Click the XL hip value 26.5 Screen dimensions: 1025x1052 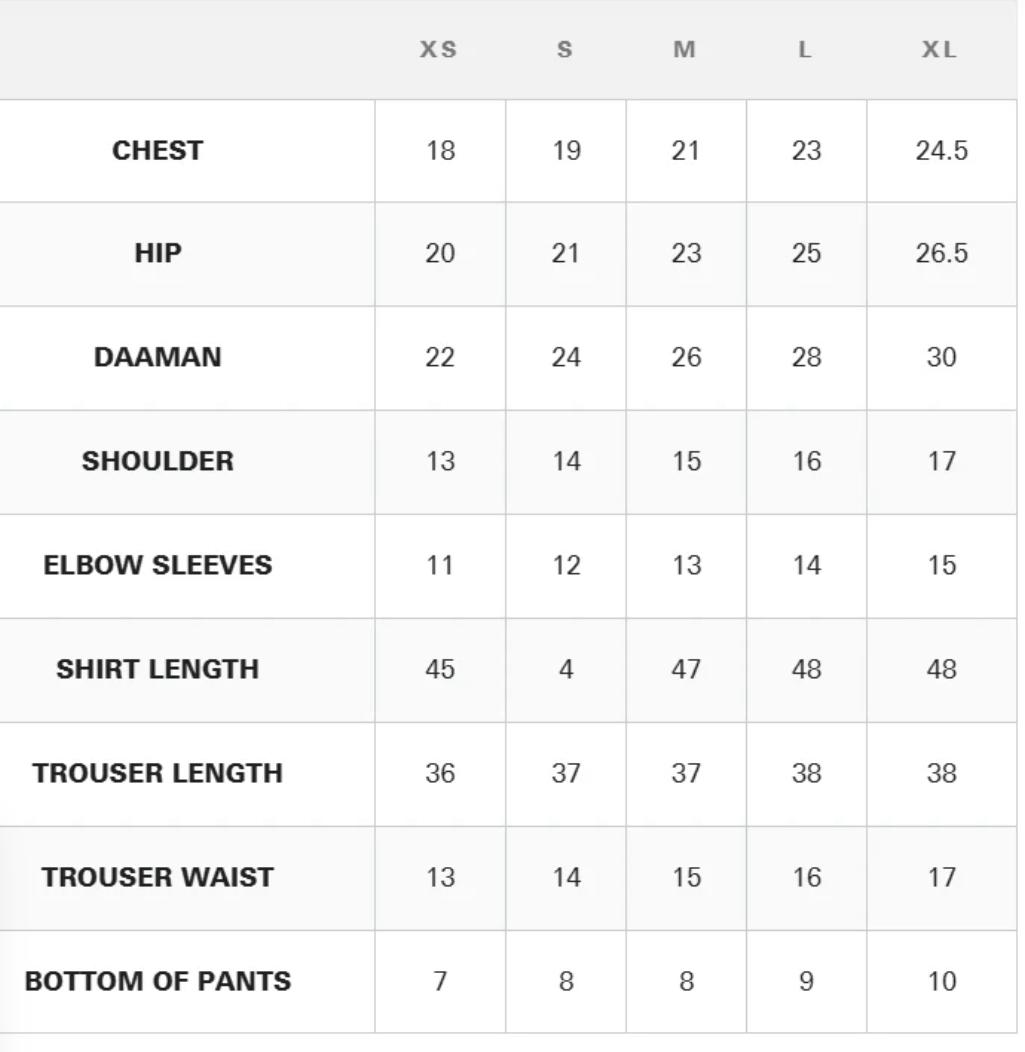(941, 253)
